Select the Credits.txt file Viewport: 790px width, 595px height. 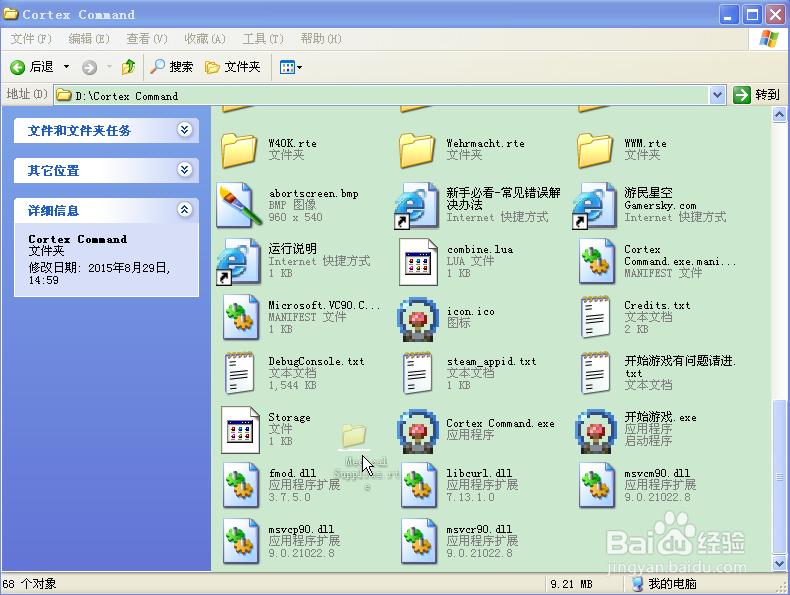click(x=597, y=318)
